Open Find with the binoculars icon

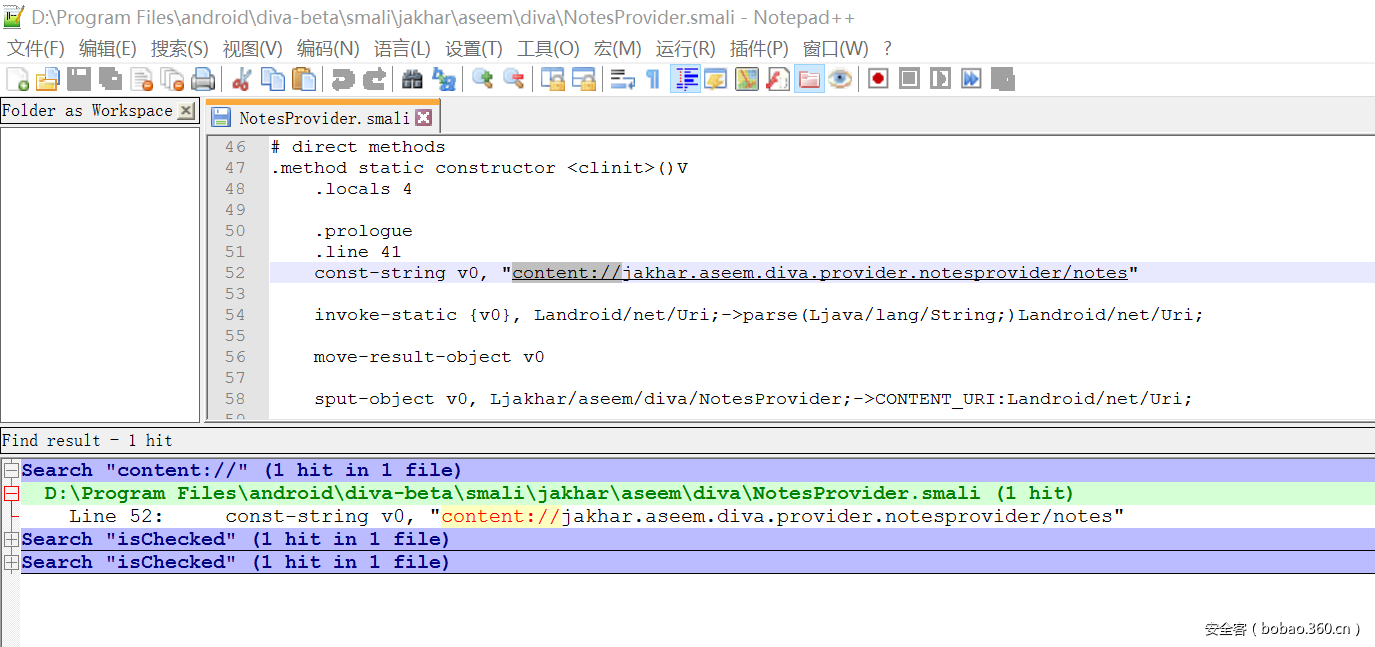412,79
